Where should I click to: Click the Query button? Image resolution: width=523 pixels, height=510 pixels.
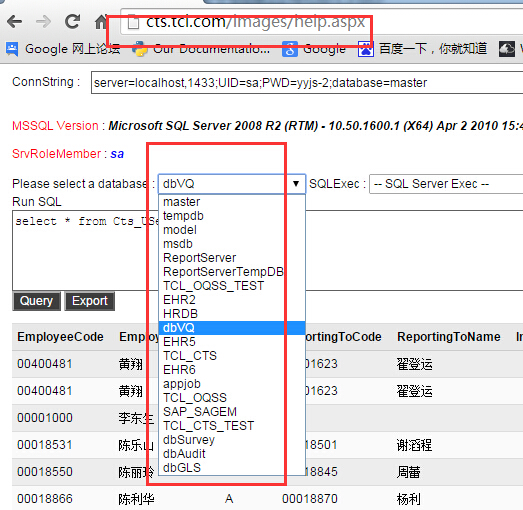click(36, 301)
